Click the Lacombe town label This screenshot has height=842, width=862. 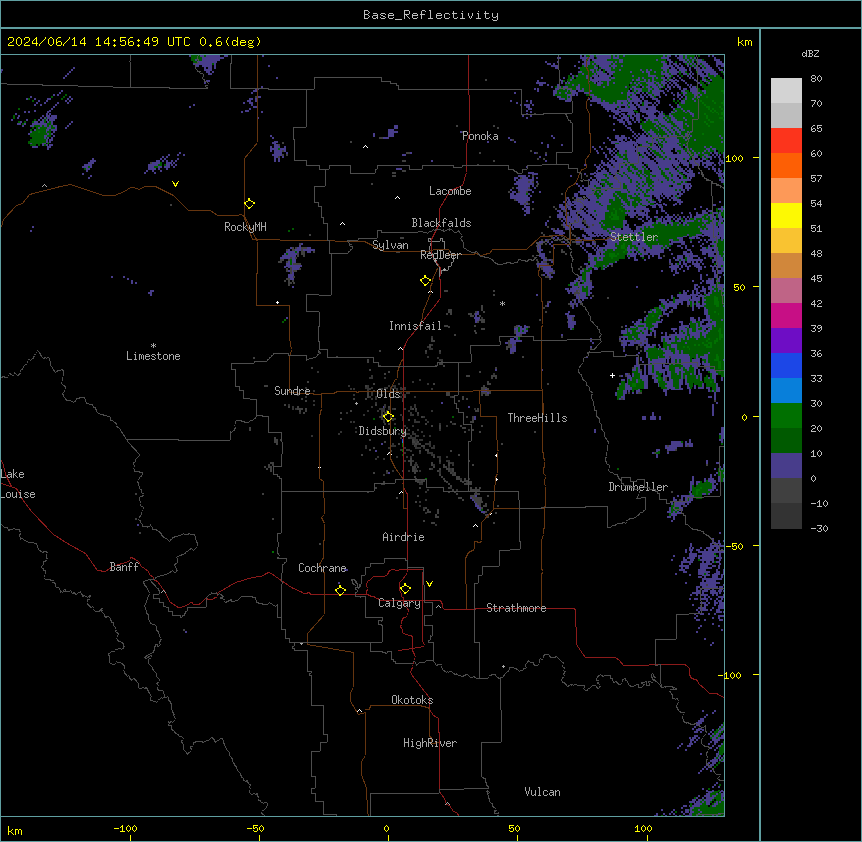450,191
